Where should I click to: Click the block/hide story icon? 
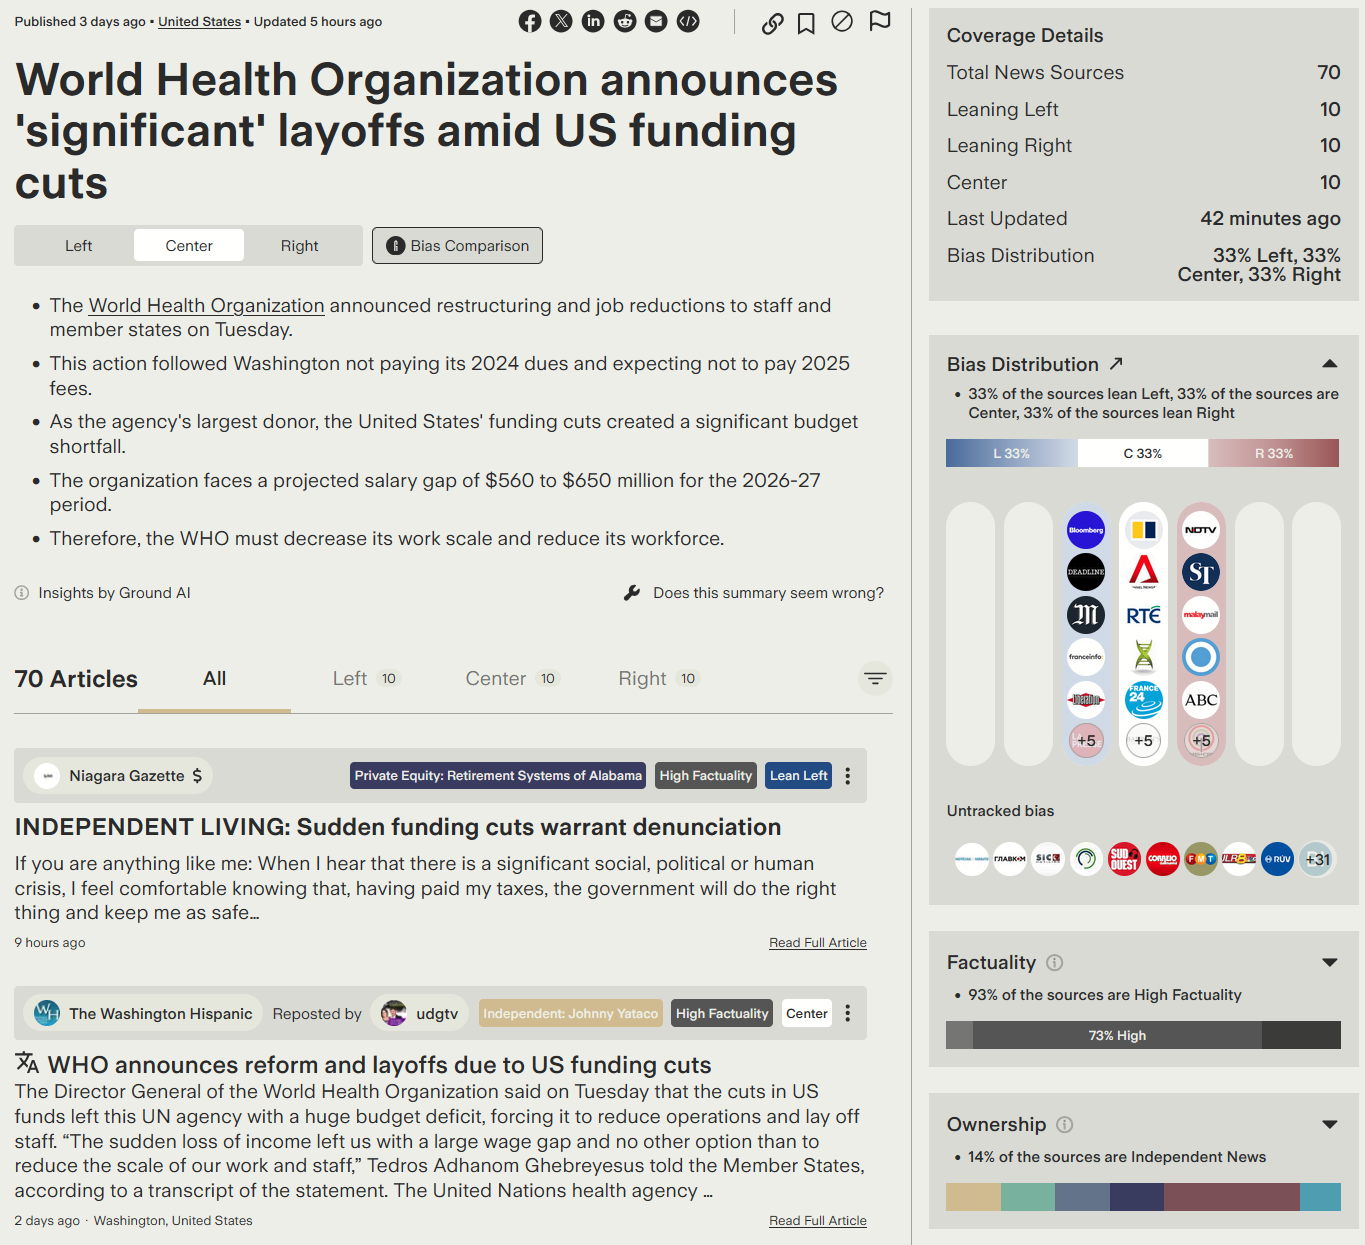coord(842,21)
